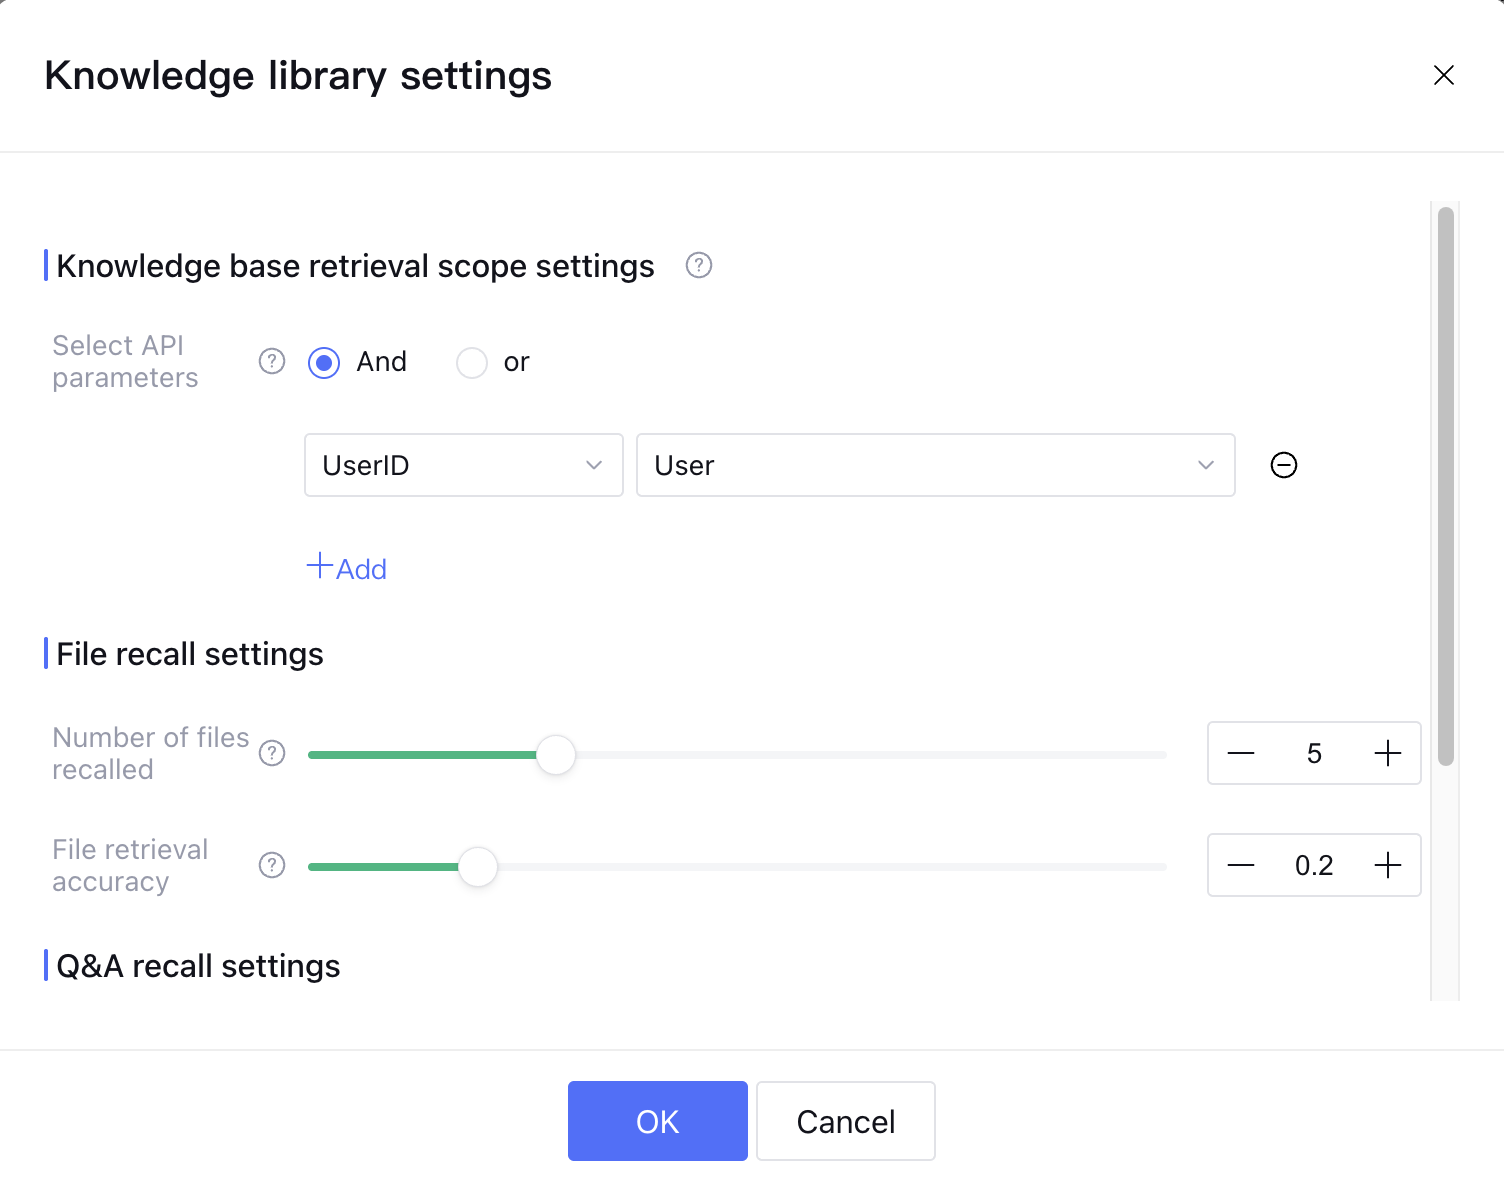Close the Knowledge library settings dialog
This screenshot has height=1184, width=1504.
(1443, 75)
